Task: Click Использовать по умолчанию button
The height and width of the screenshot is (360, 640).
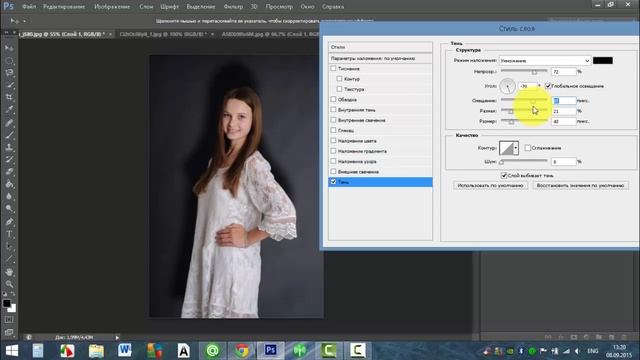Action: click(490, 185)
